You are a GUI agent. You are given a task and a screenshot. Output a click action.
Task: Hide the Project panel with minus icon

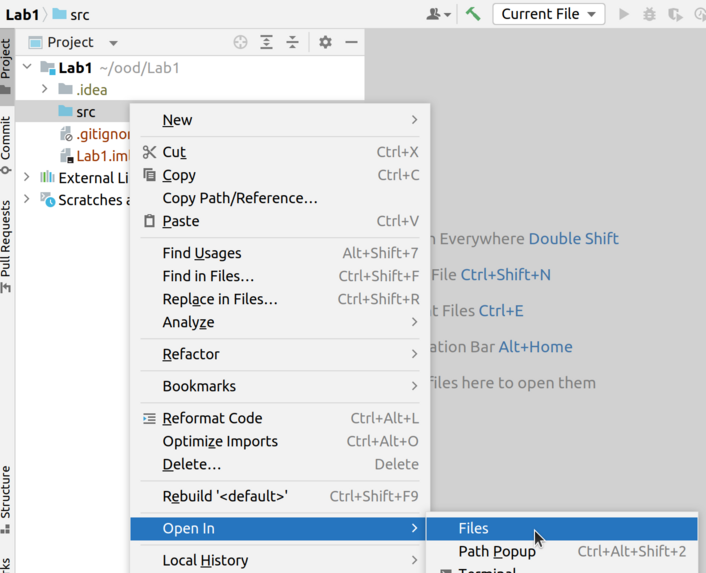pyautogui.click(x=351, y=43)
